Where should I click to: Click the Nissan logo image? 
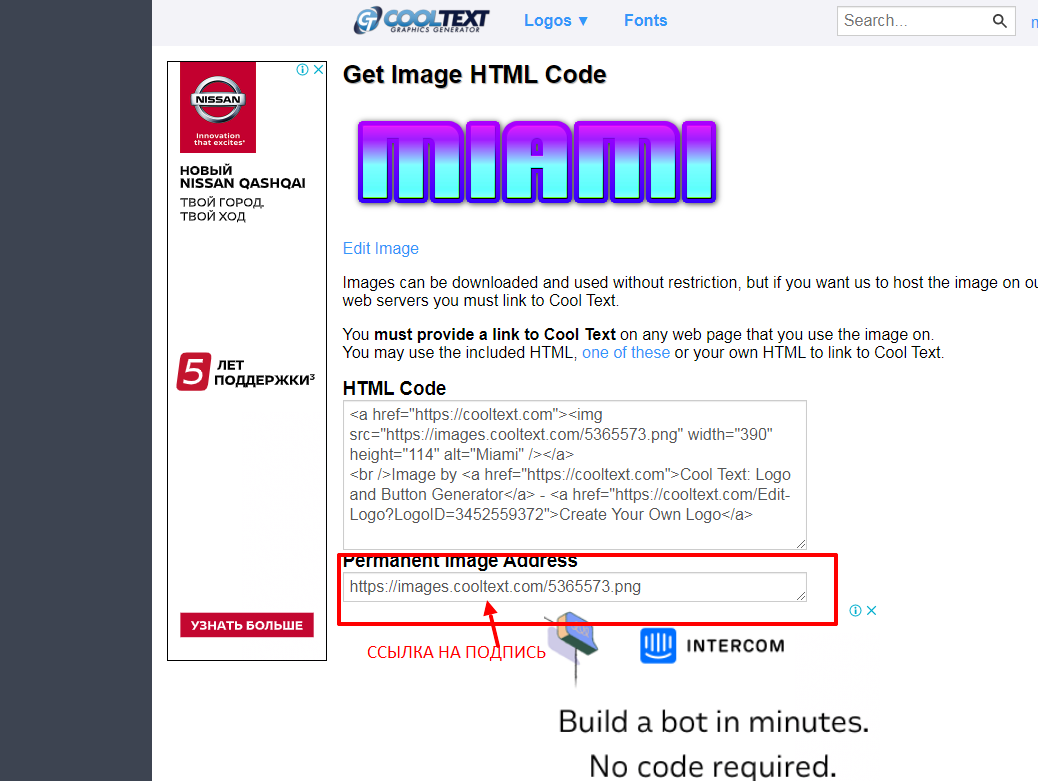click(x=218, y=107)
